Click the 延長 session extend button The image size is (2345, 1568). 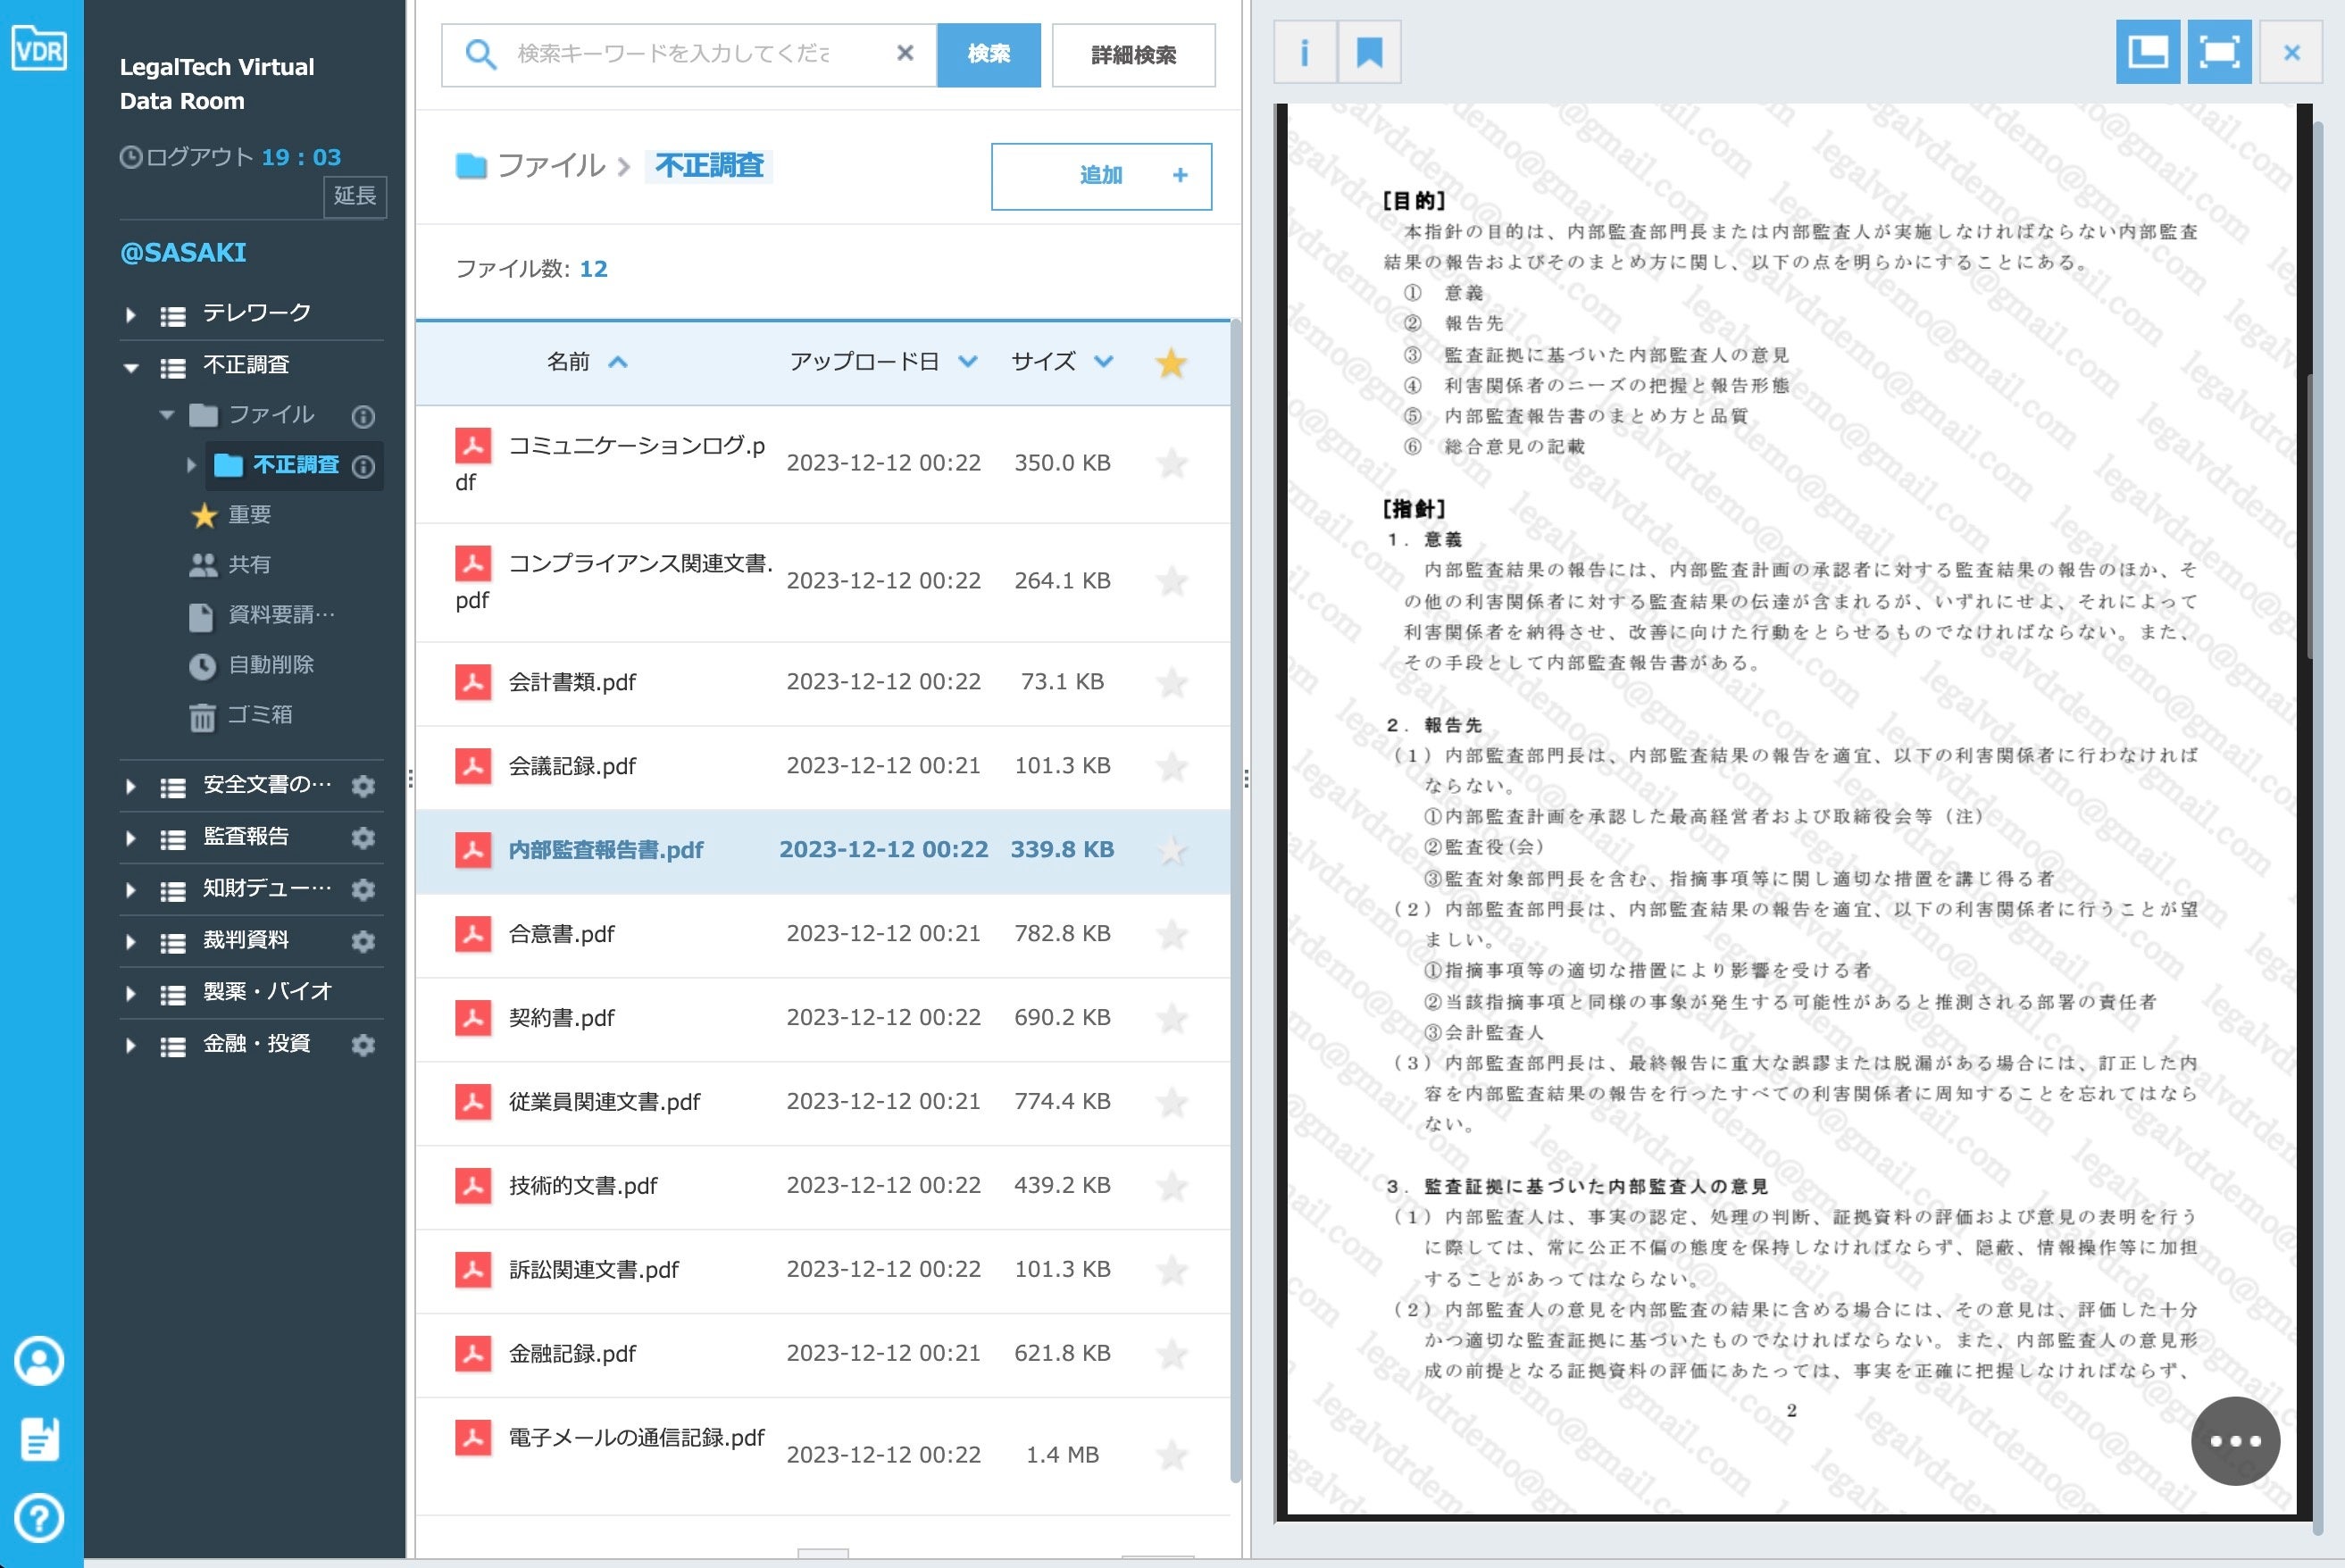pyautogui.click(x=355, y=196)
